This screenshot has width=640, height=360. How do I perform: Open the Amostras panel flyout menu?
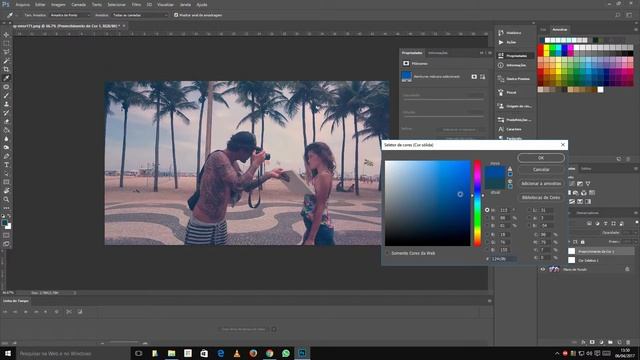point(636,29)
